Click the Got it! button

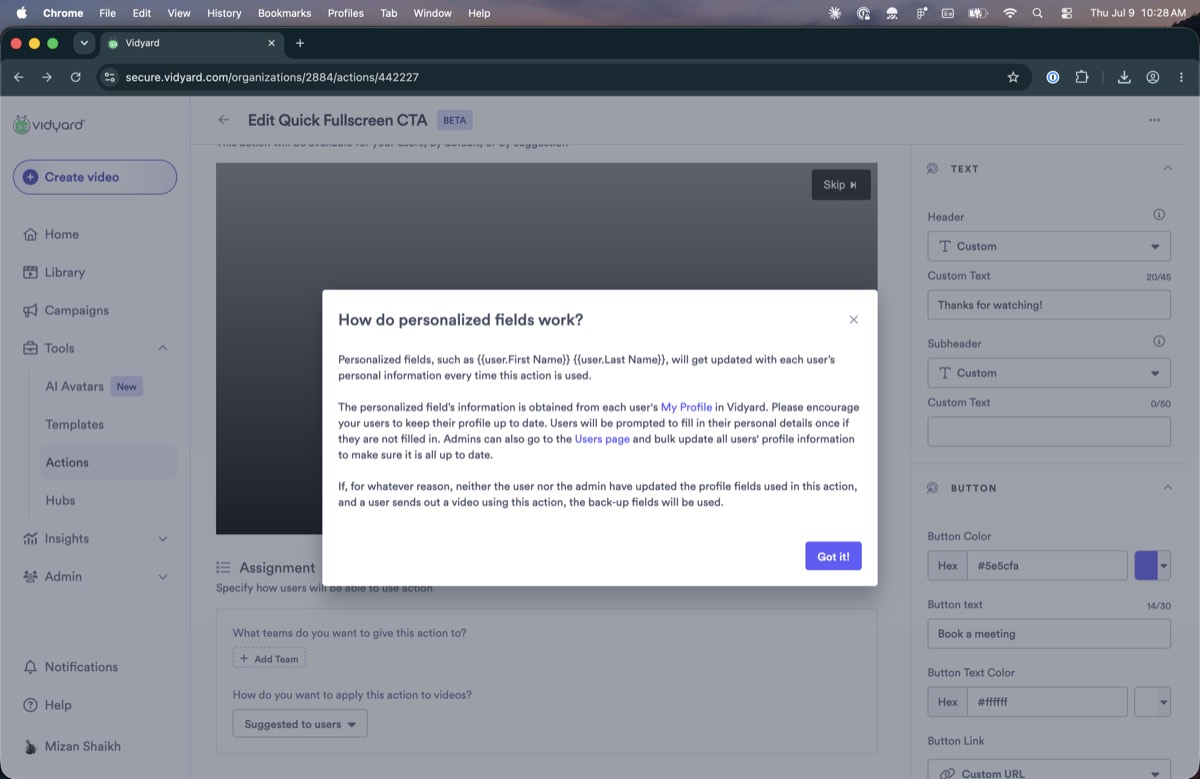click(x=833, y=556)
